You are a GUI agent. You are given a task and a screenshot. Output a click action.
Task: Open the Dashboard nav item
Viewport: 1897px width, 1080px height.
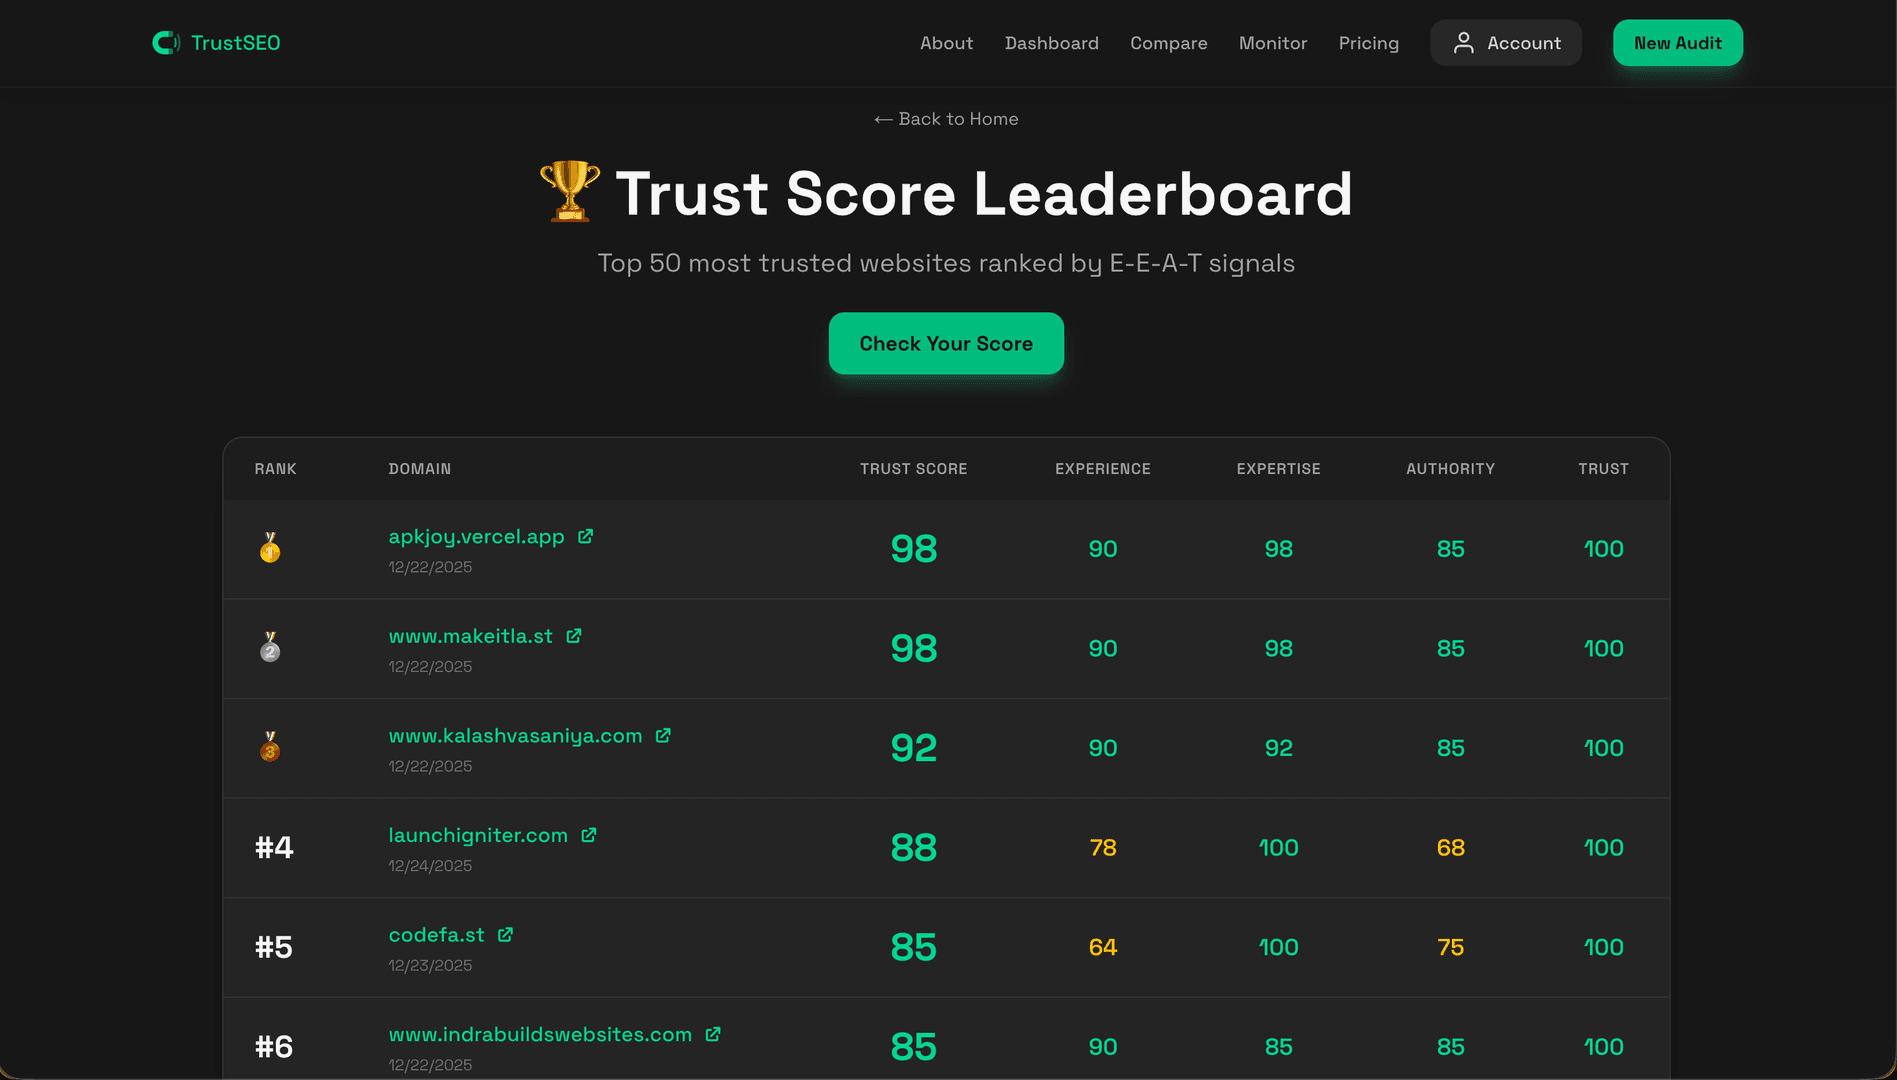tap(1051, 43)
